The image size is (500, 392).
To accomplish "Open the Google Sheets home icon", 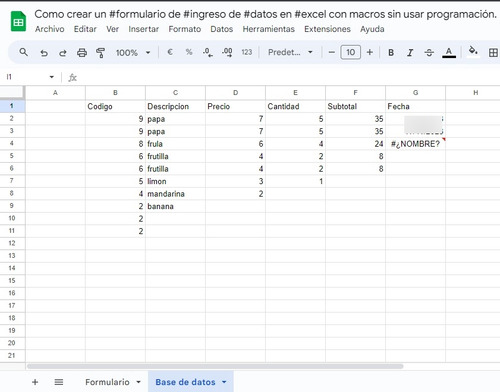I will pyautogui.click(x=18, y=21).
